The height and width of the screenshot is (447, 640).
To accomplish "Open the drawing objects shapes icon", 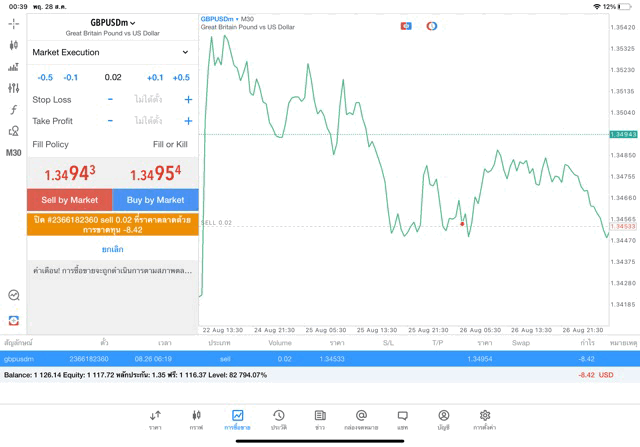I will (13, 131).
